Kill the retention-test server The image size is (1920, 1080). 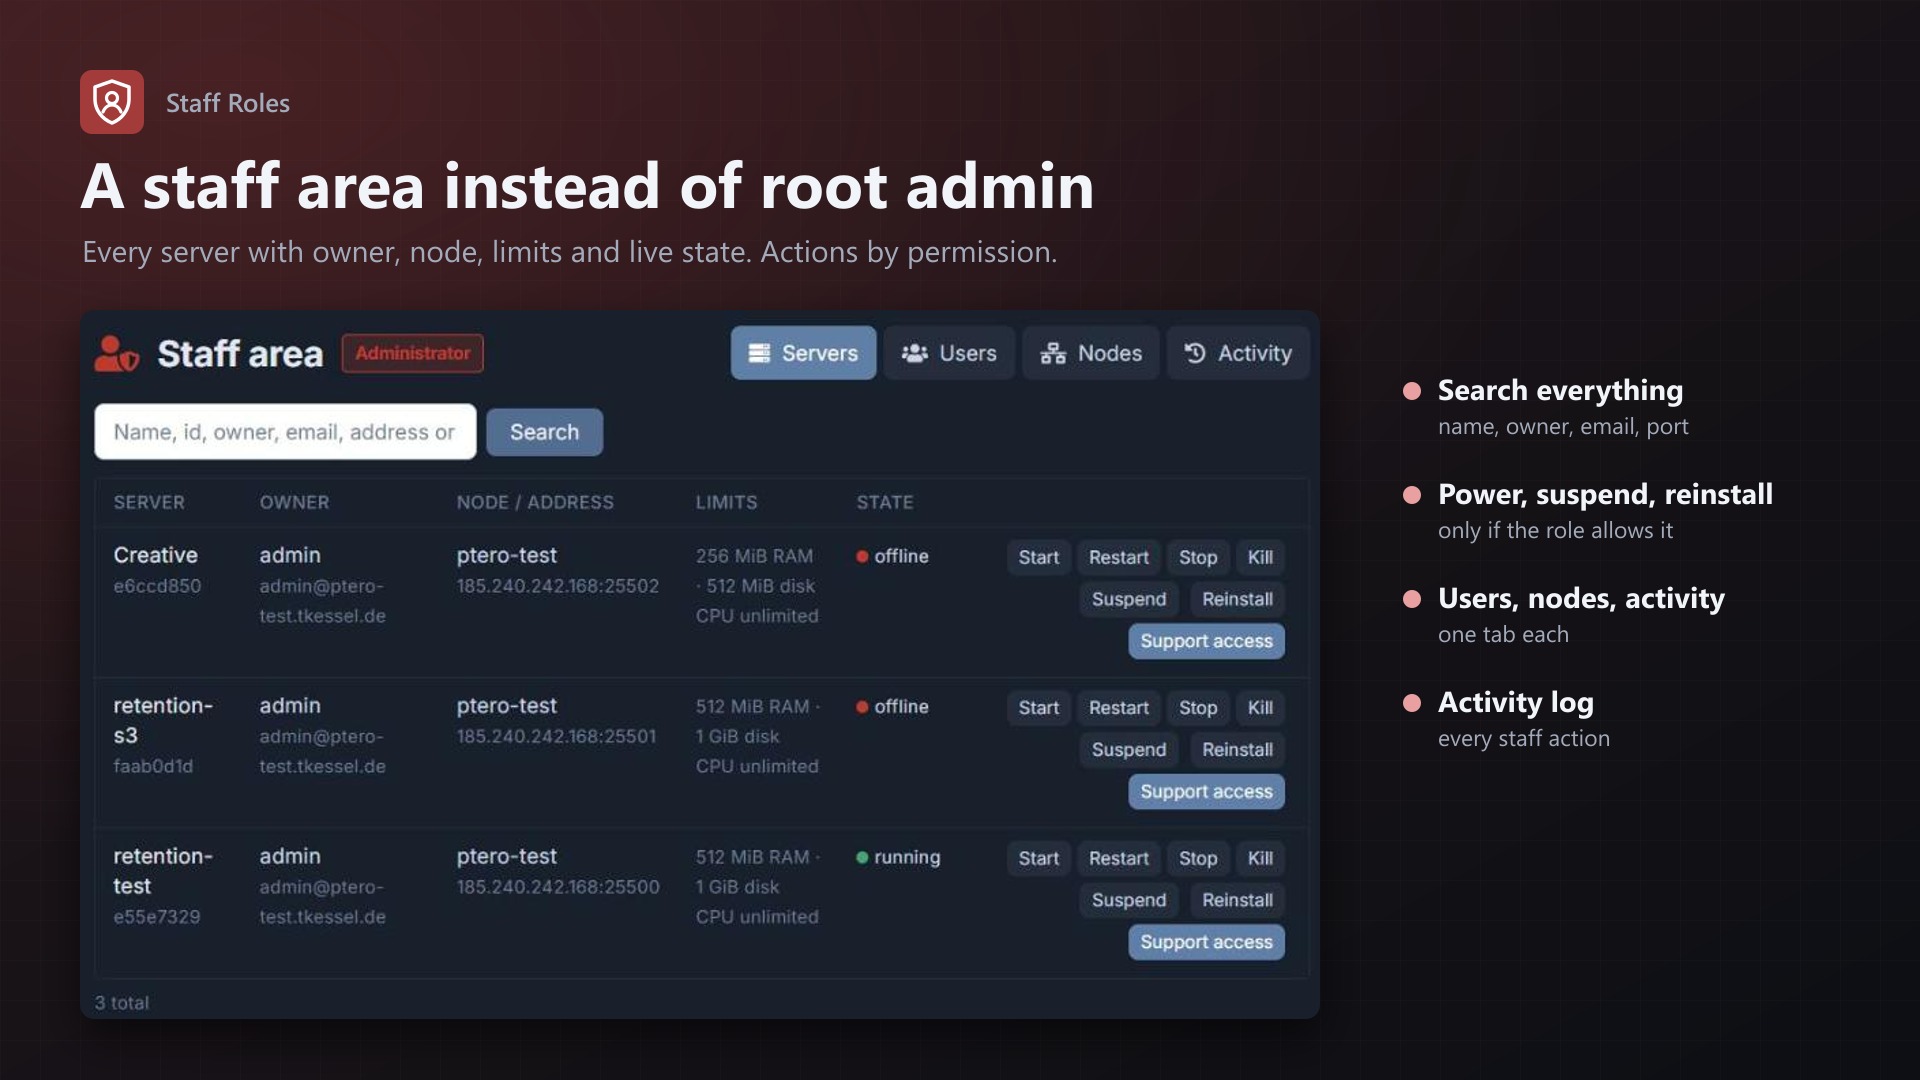click(1260, 858)
